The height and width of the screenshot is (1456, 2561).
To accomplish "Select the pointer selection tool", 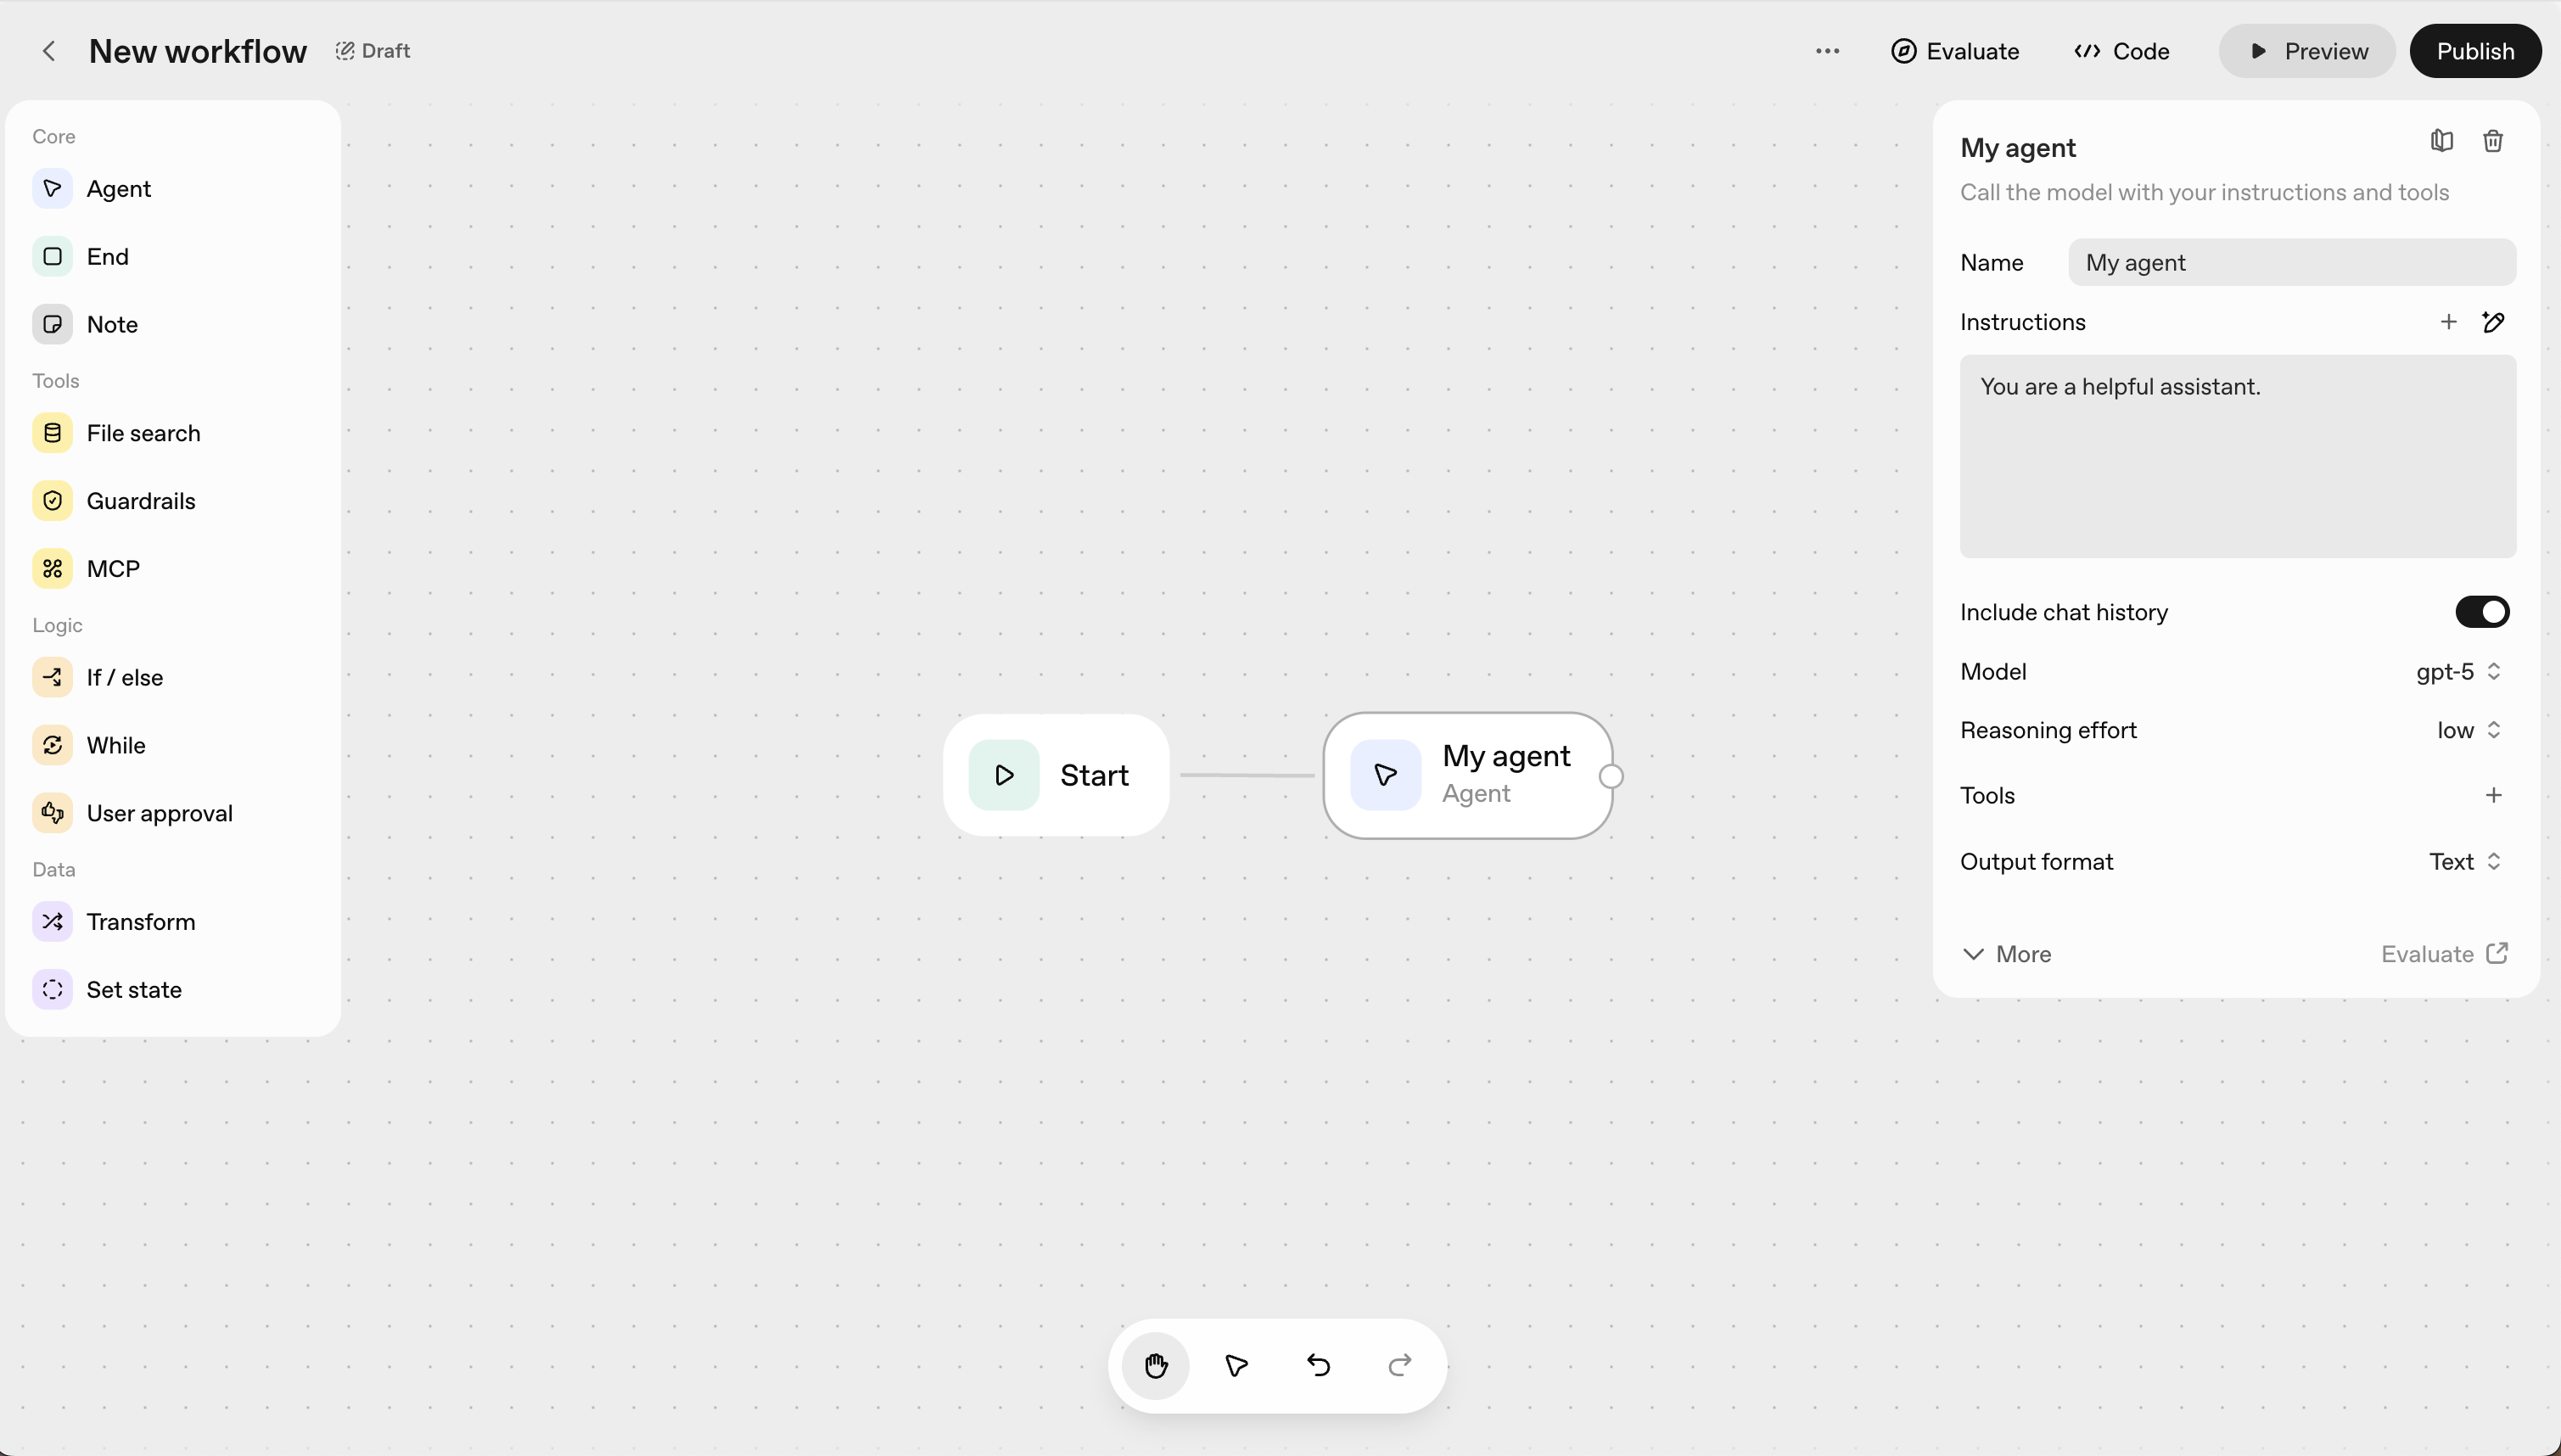I will click(1237, 1365).
